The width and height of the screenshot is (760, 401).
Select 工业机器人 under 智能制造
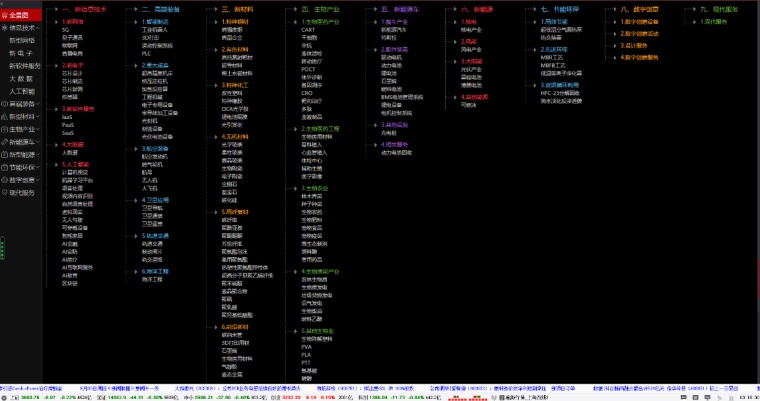(155, 30)
